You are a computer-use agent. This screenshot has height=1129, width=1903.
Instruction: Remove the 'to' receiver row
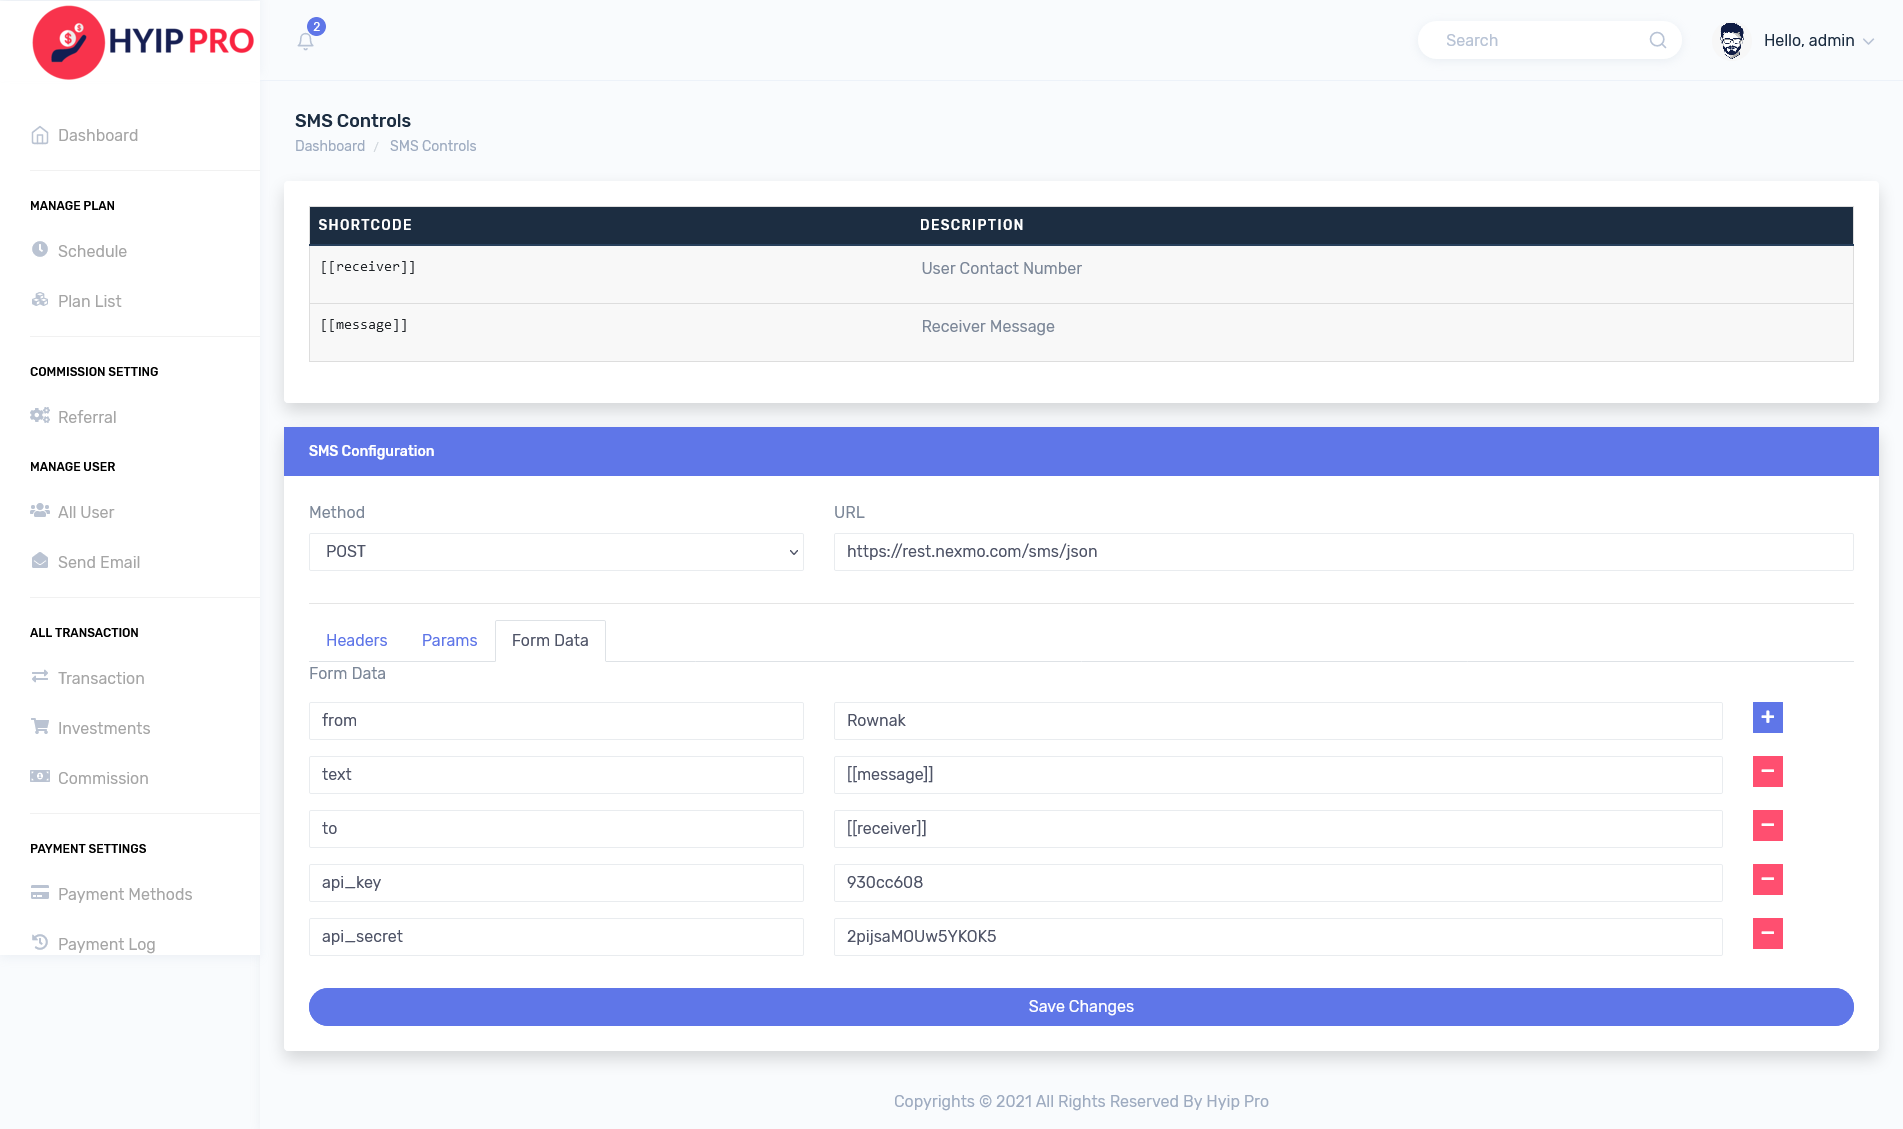coord(1767,825)
